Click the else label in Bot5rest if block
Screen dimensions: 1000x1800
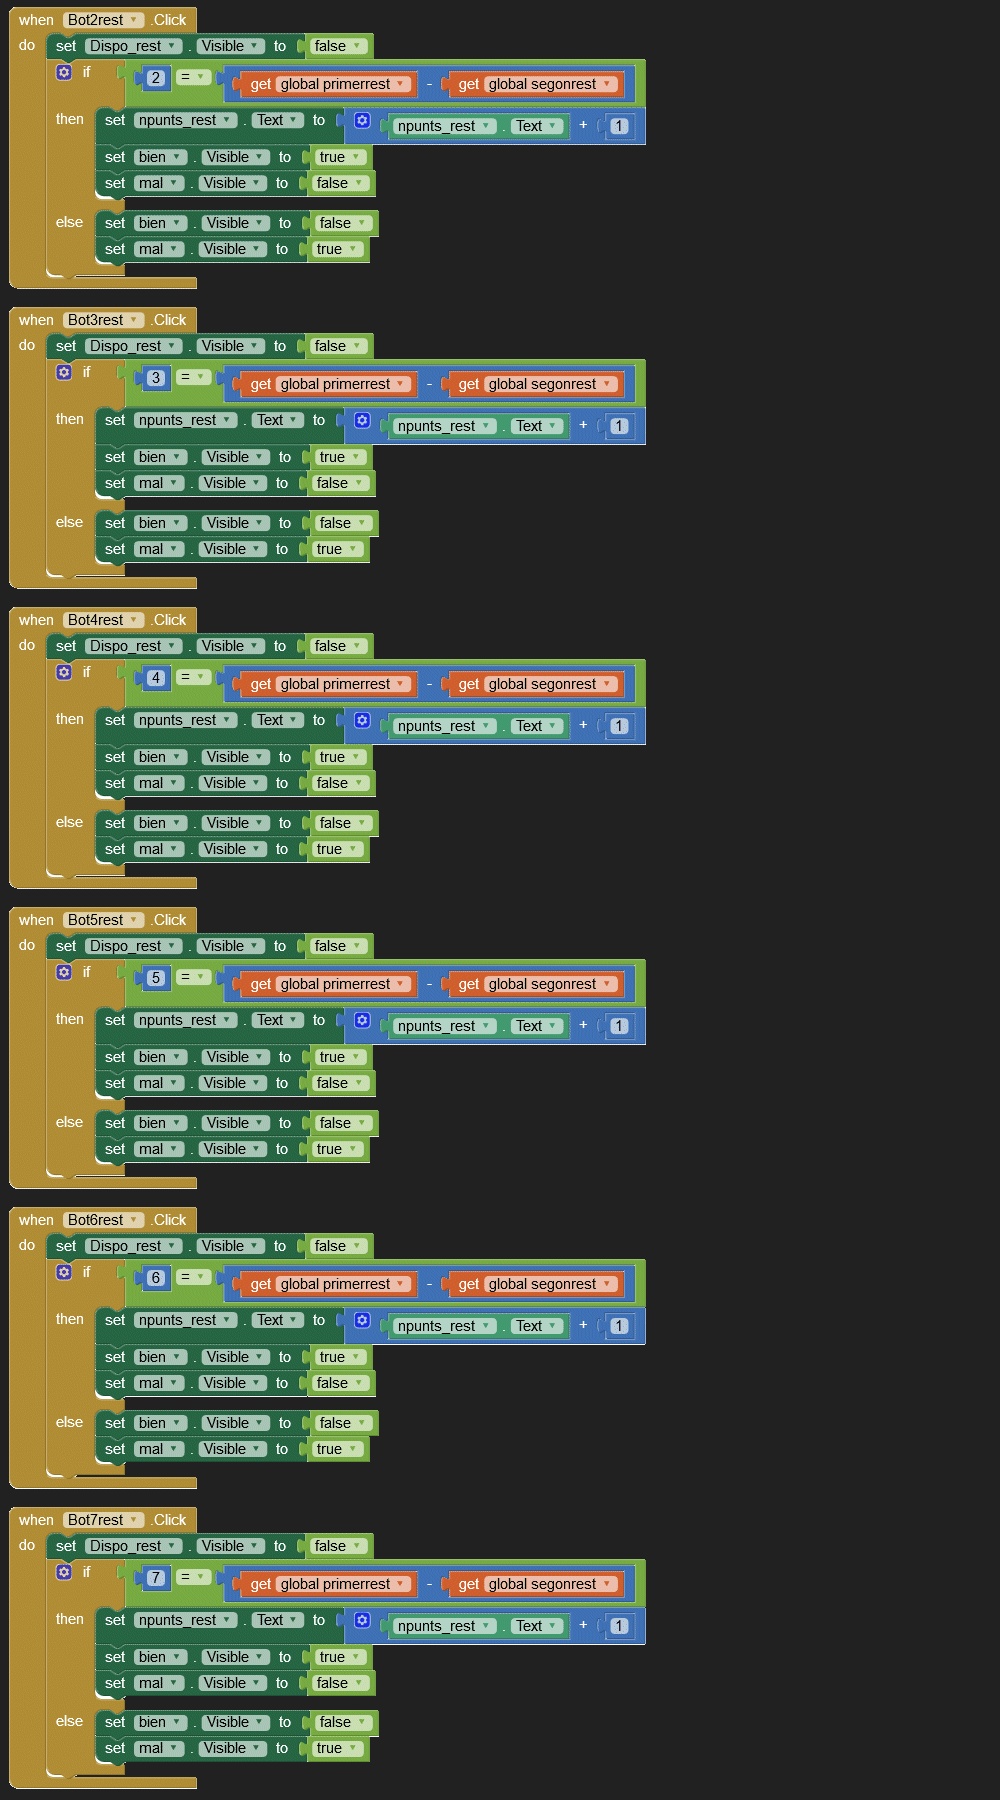coord(69,1122)
